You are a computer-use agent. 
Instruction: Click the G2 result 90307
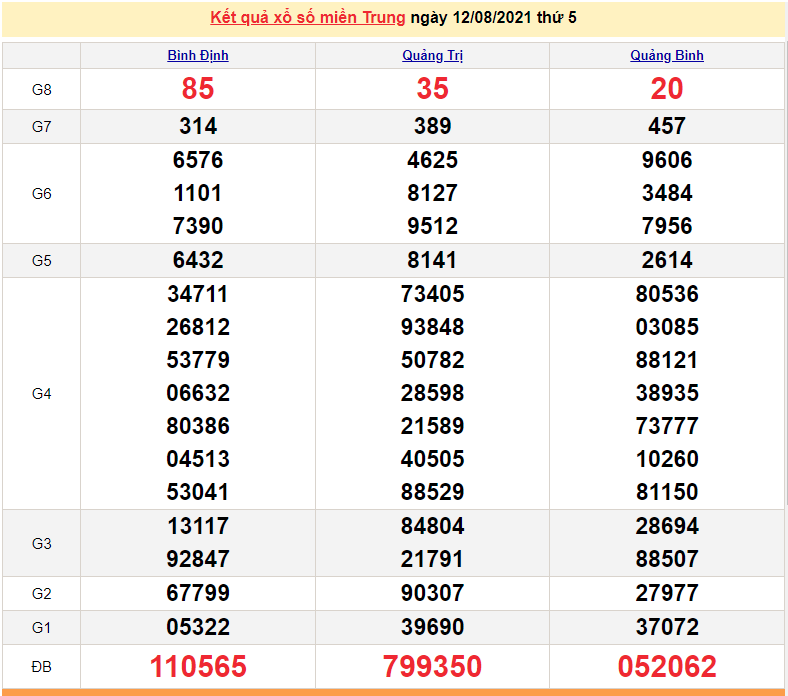coord(432,593)
